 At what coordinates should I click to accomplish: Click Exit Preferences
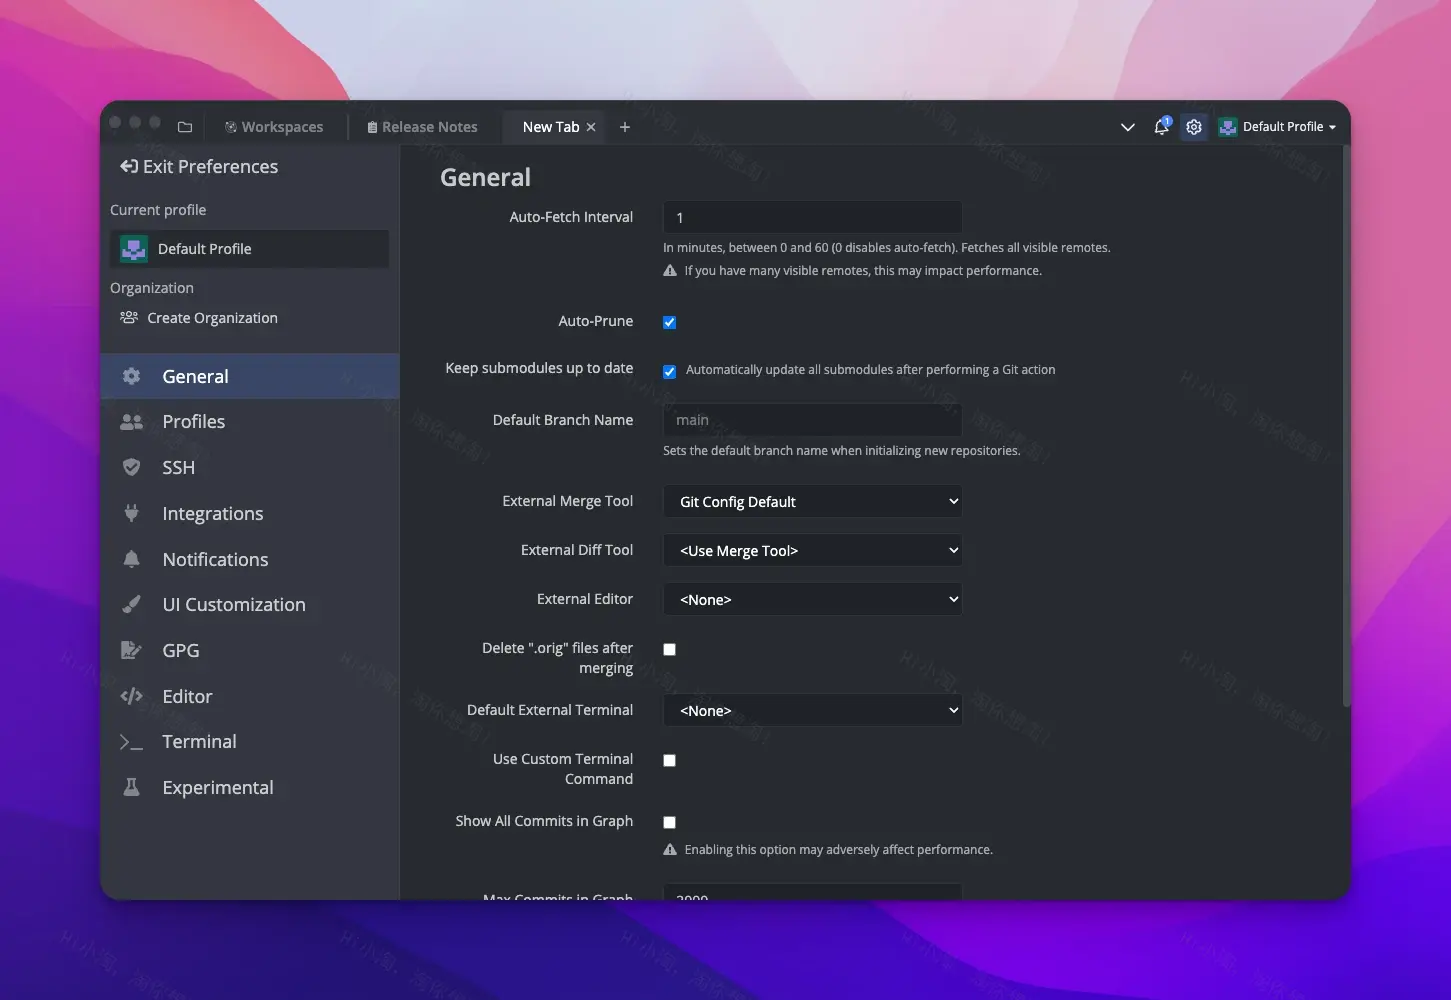pyautogui.click(x=198, y=166)
